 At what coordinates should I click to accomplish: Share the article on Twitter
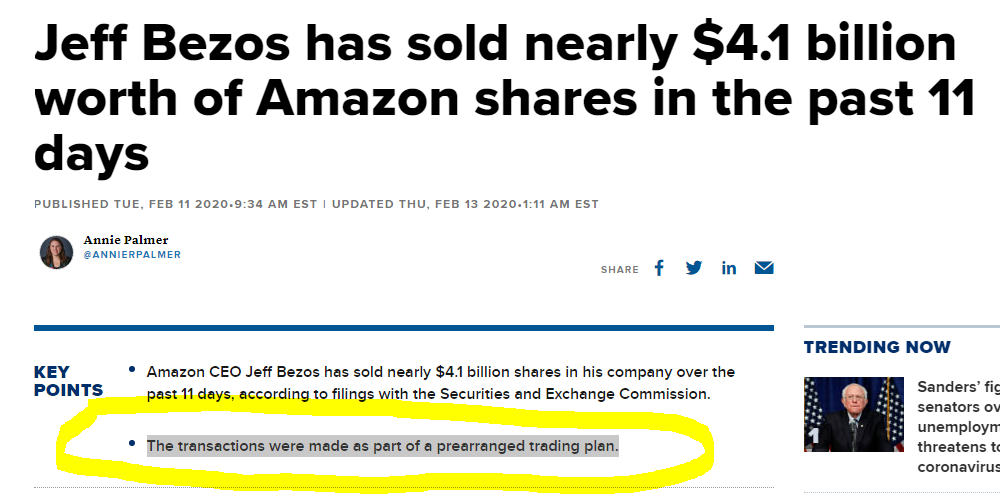(x=694, y=268)
